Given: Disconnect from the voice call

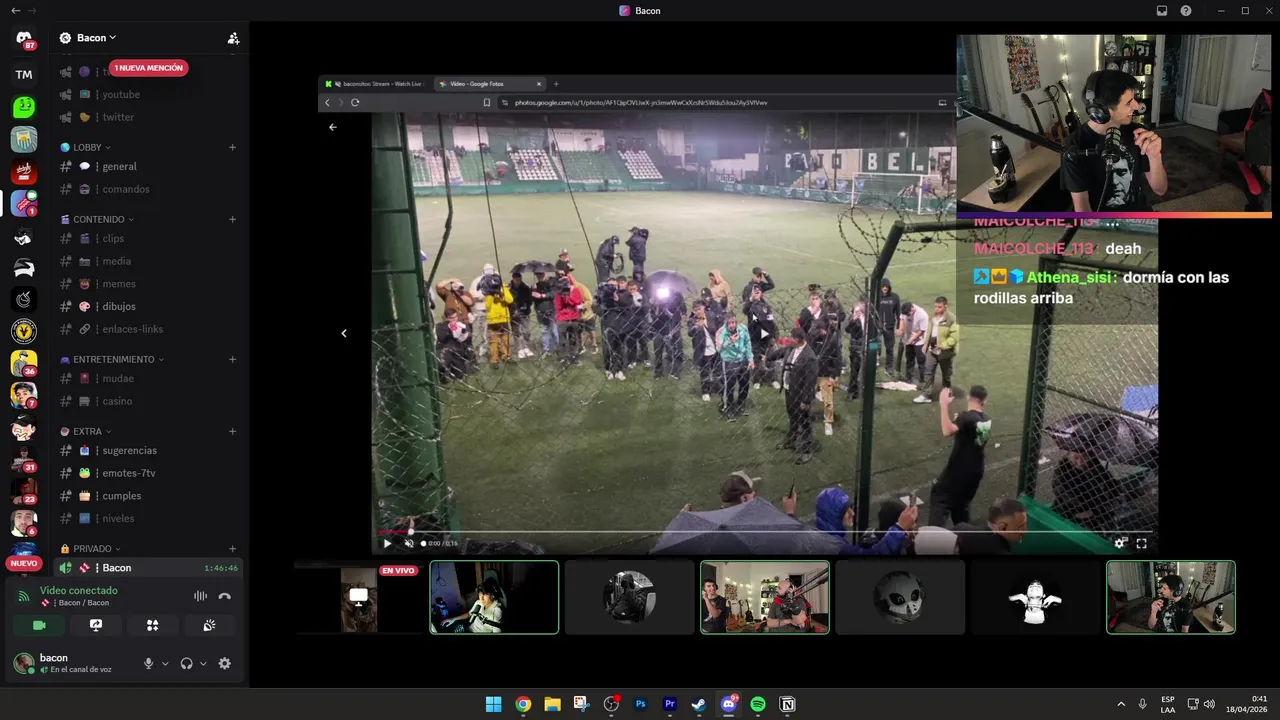Looking at the screenshot, I should (225, 596).
